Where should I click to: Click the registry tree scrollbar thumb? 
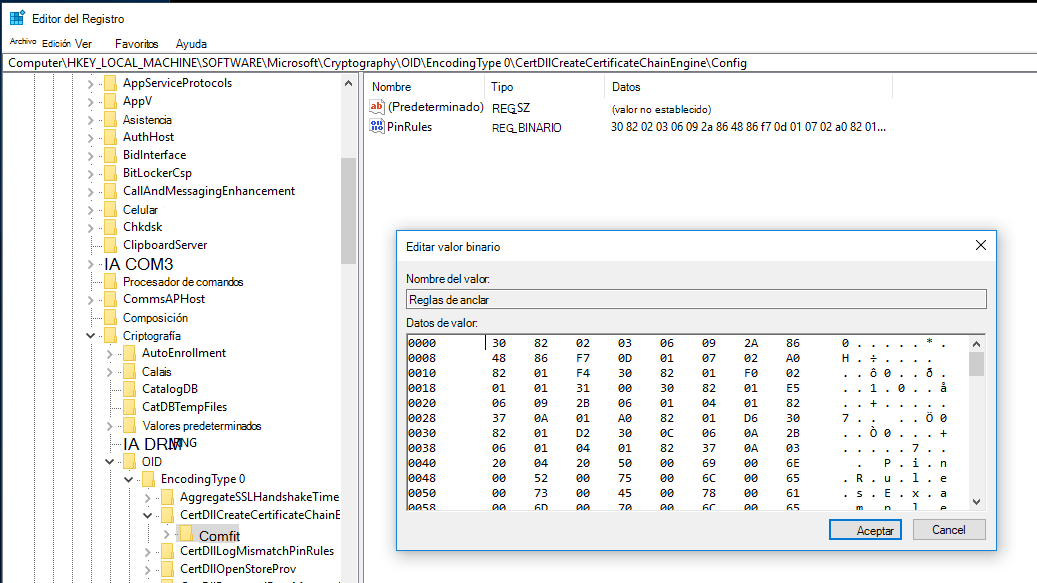point(349,211)
